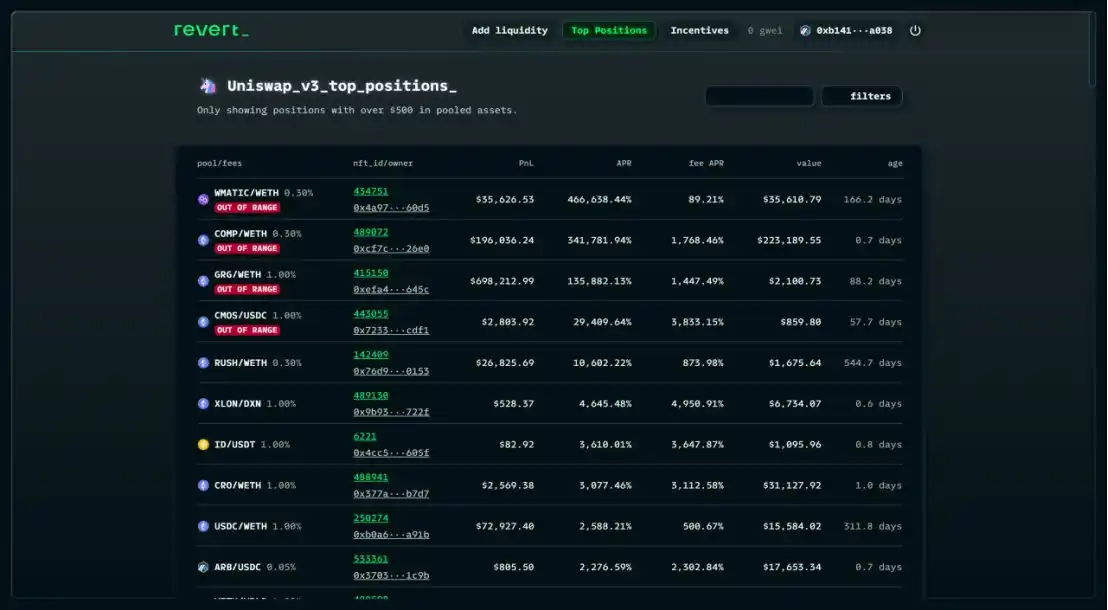Open NFT position 250274
Screen dimensions: 1108x610
point(371,518)
